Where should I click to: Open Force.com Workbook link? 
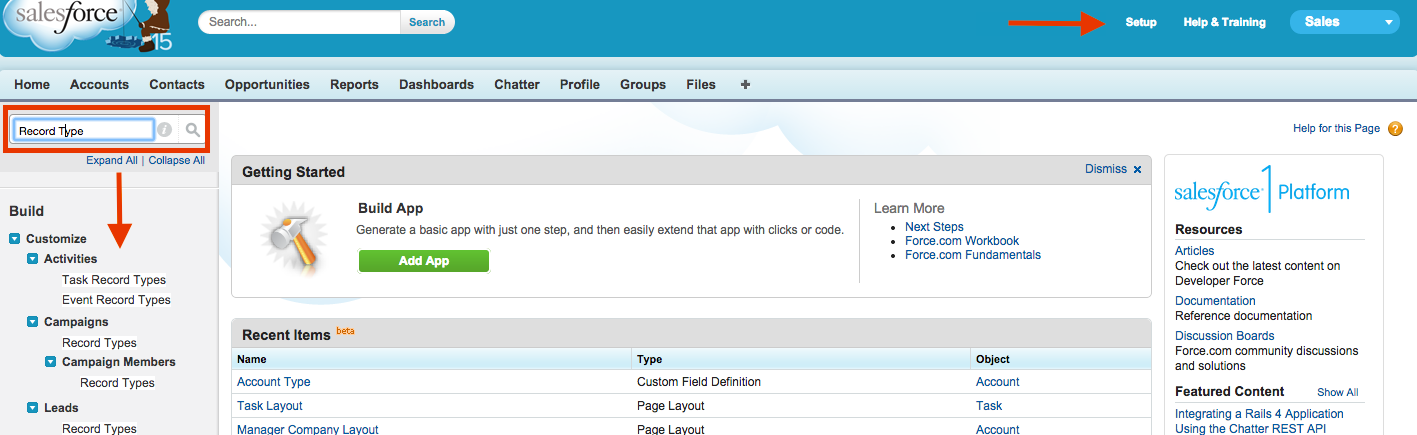click(962, 241)
